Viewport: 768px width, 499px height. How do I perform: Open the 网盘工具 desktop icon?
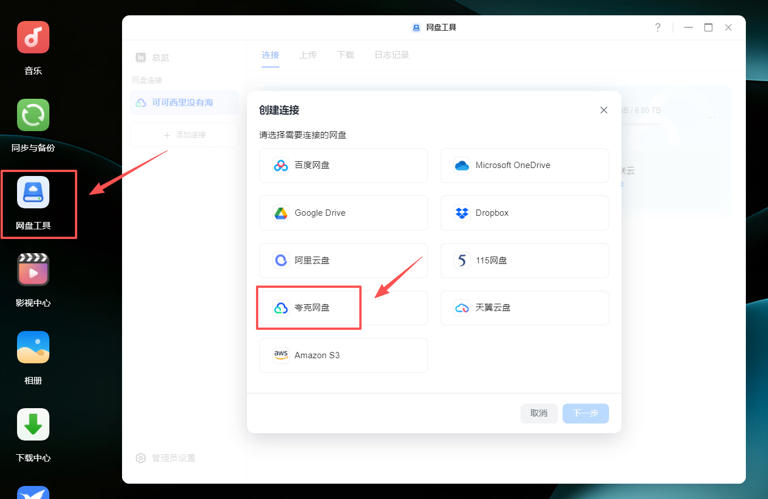(x=33, y=192)
